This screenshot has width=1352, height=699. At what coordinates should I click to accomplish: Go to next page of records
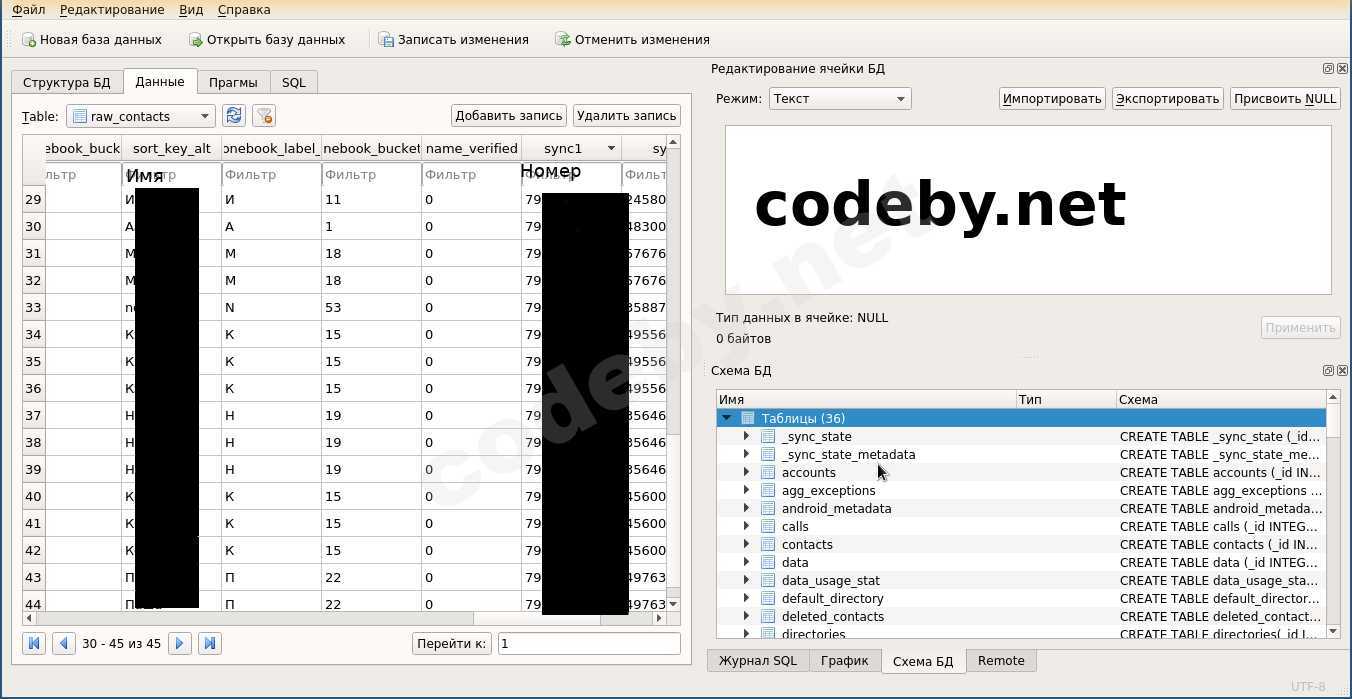(180, 643)
